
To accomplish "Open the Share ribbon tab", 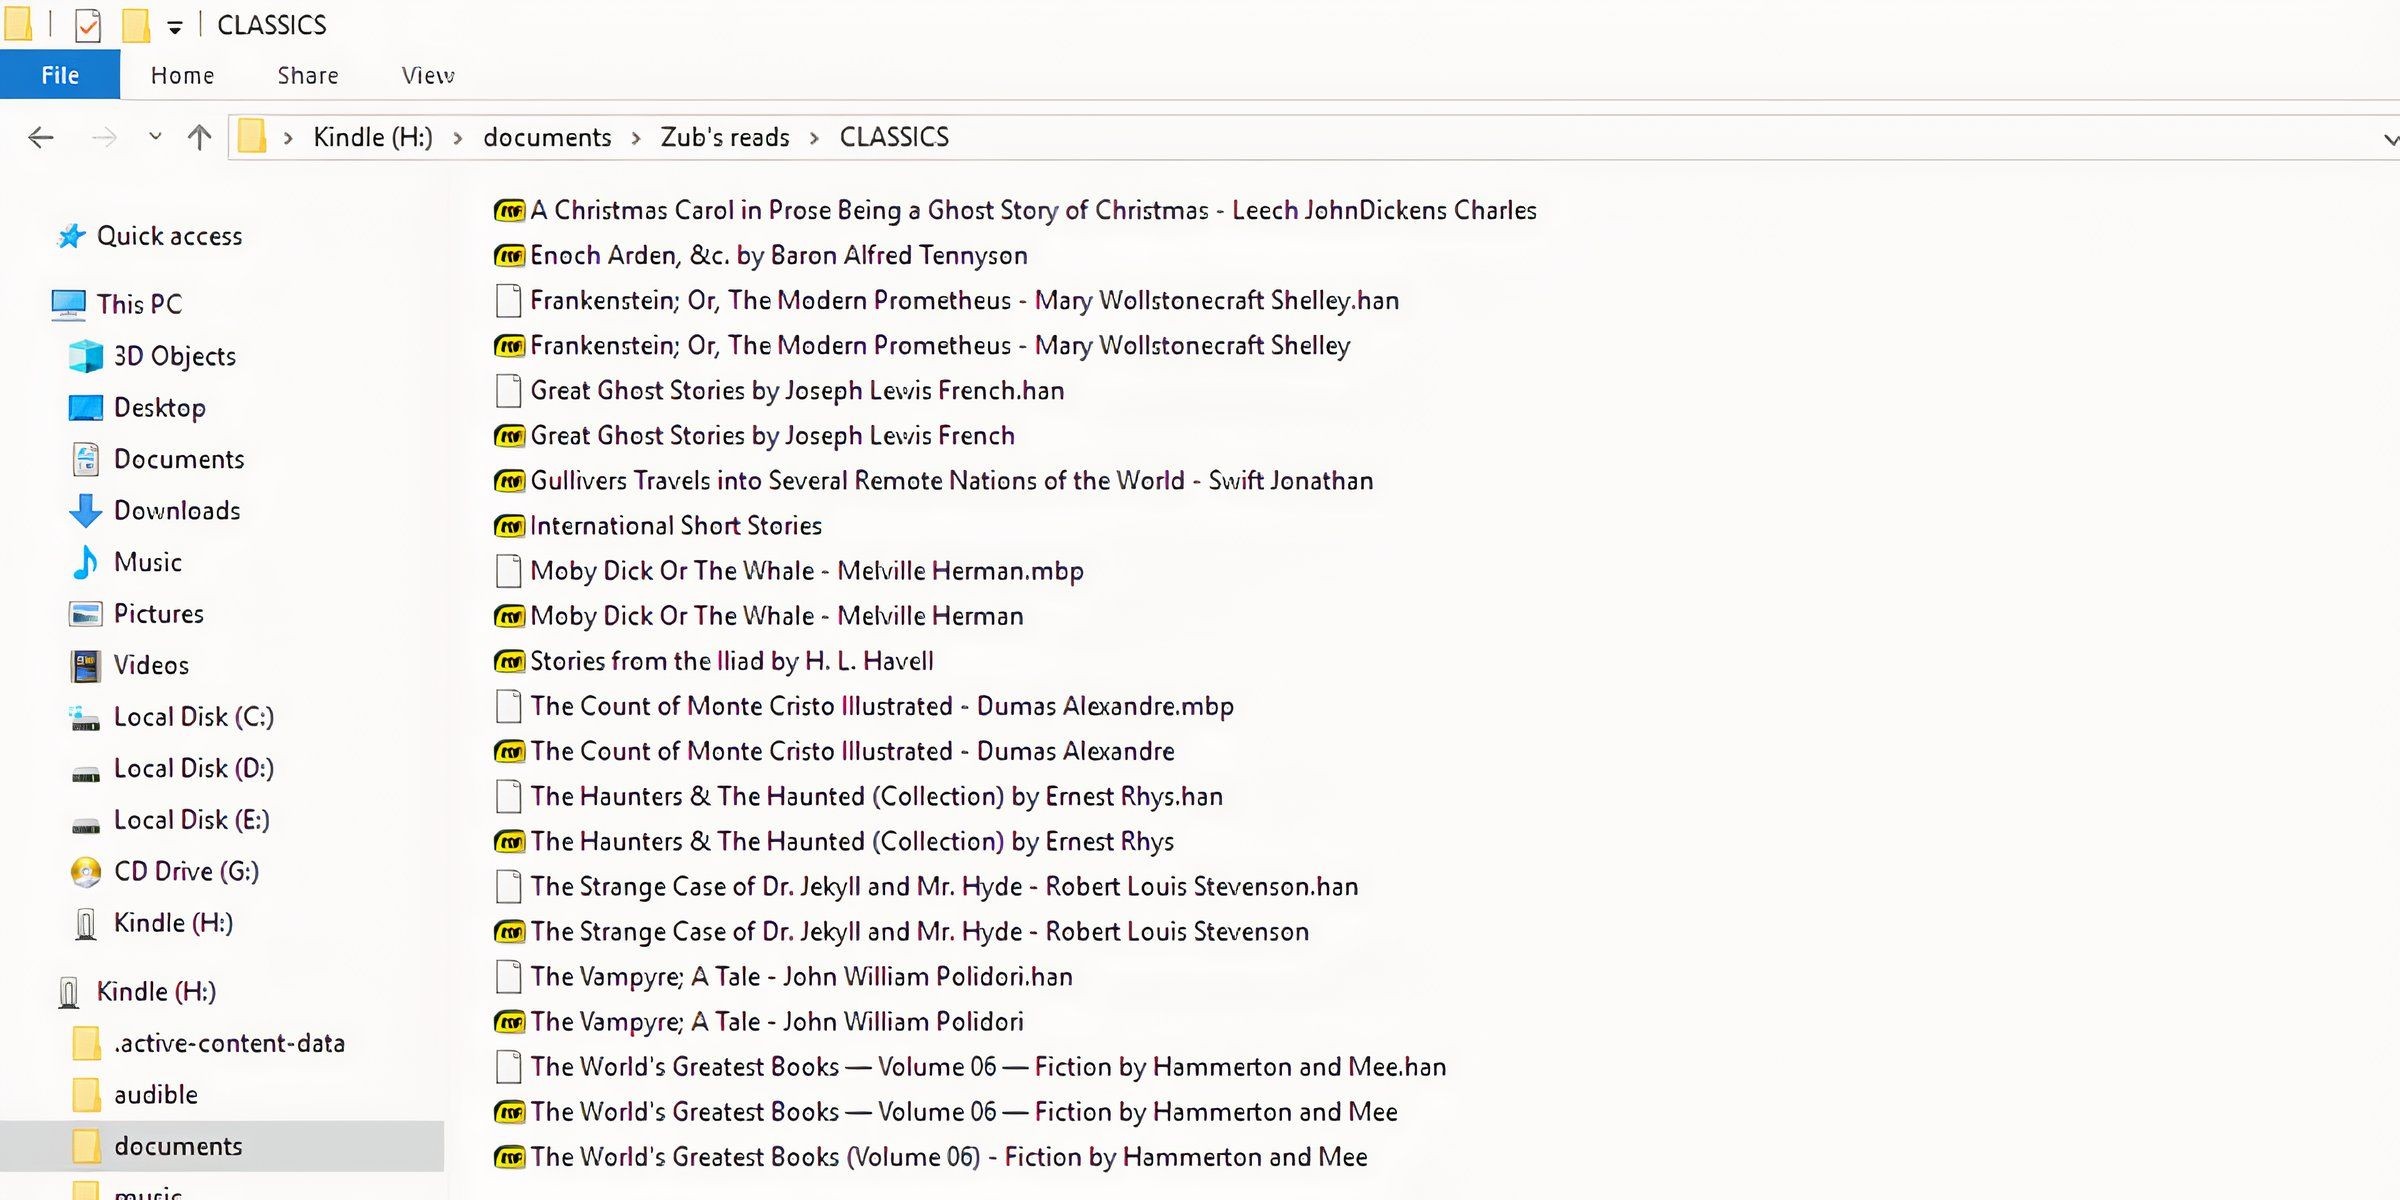I will point(308,76).
